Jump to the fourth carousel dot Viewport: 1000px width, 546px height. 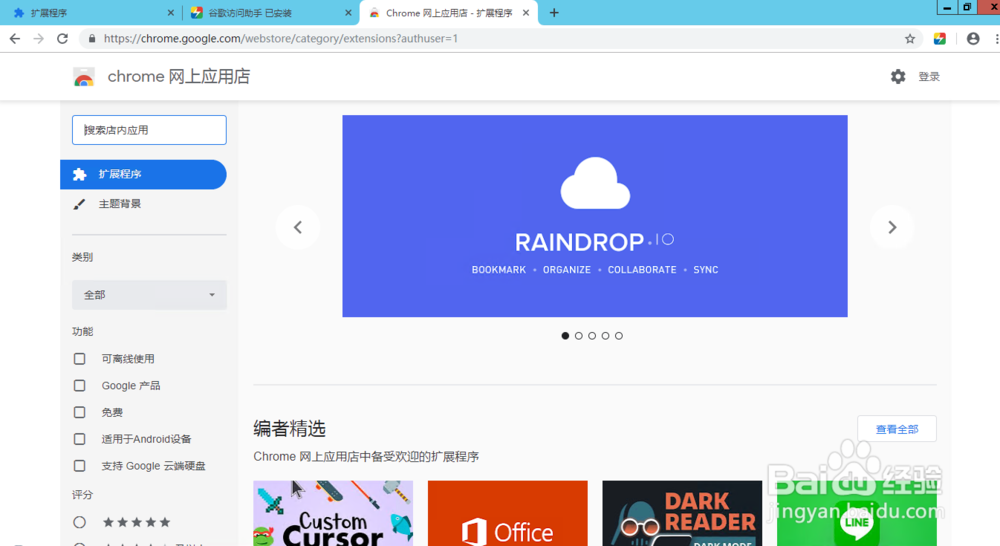pyautogui.click(x=605, y=336)
